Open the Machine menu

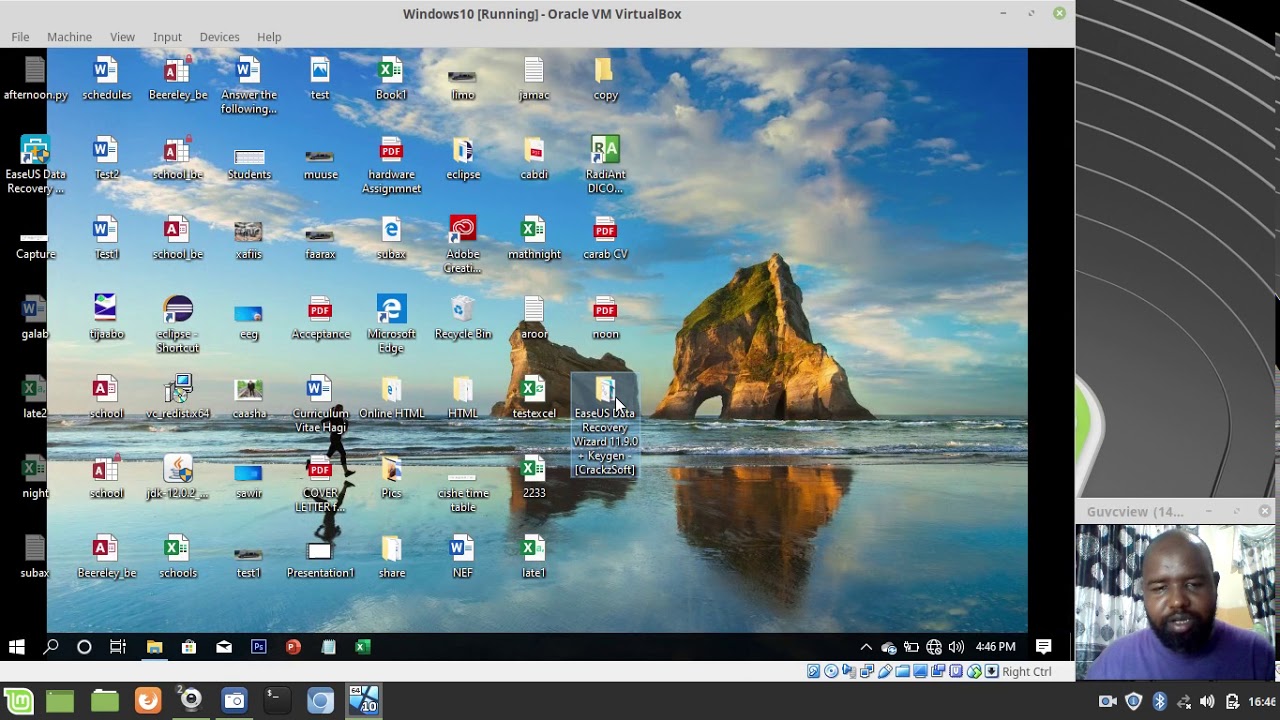coord(69,37)
